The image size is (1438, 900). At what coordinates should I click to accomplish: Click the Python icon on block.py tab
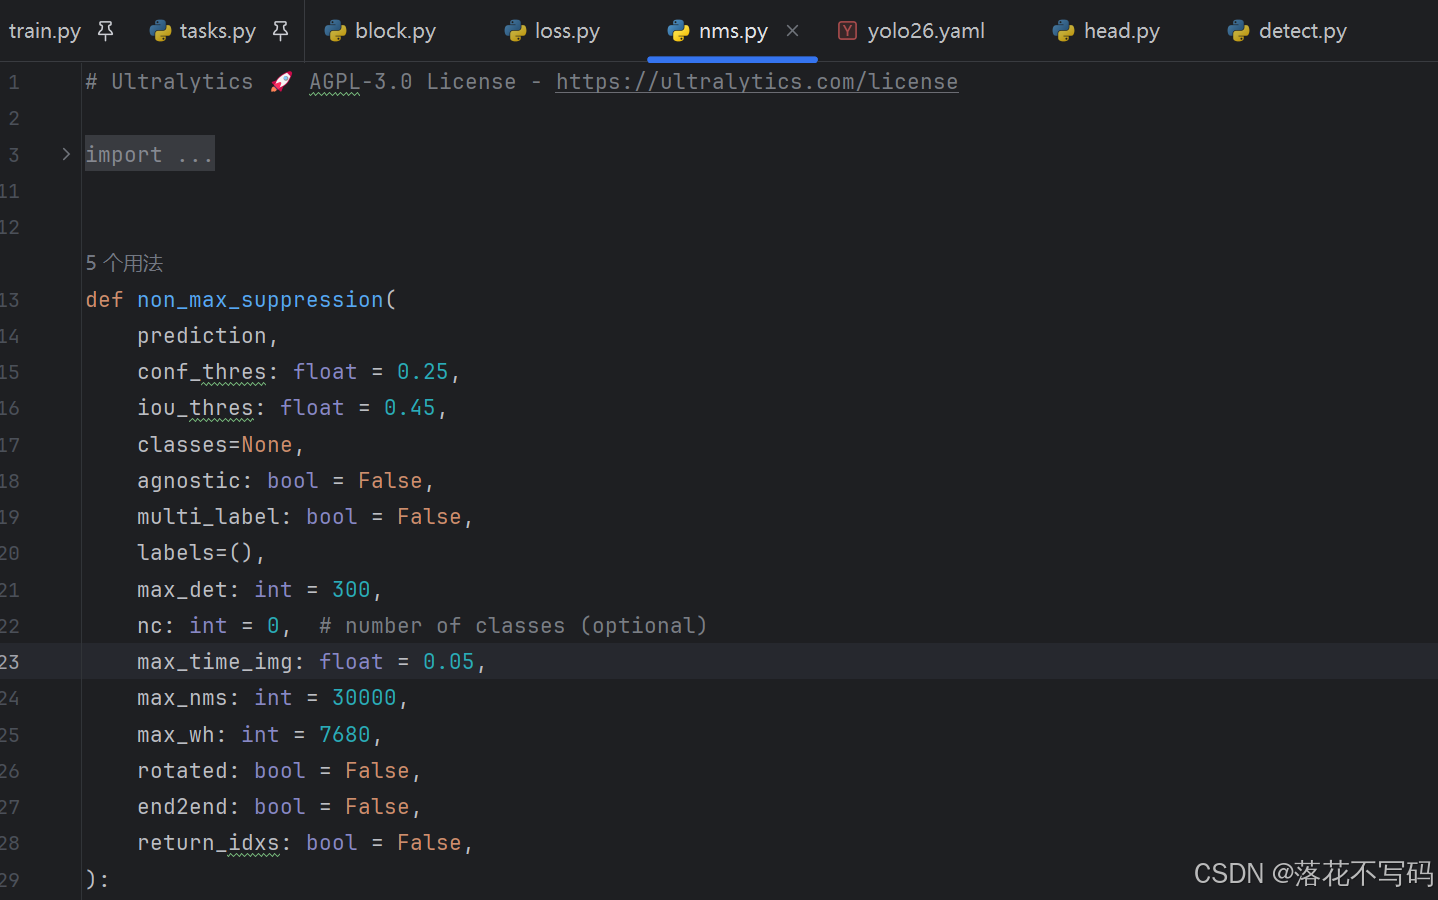click(x=336, y=31)
